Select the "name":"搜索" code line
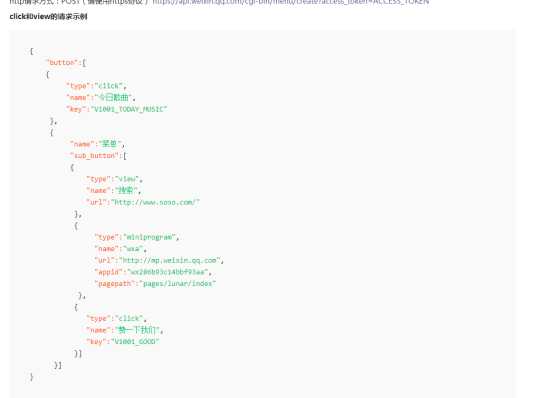554x398 pixels. click(114, 191)
